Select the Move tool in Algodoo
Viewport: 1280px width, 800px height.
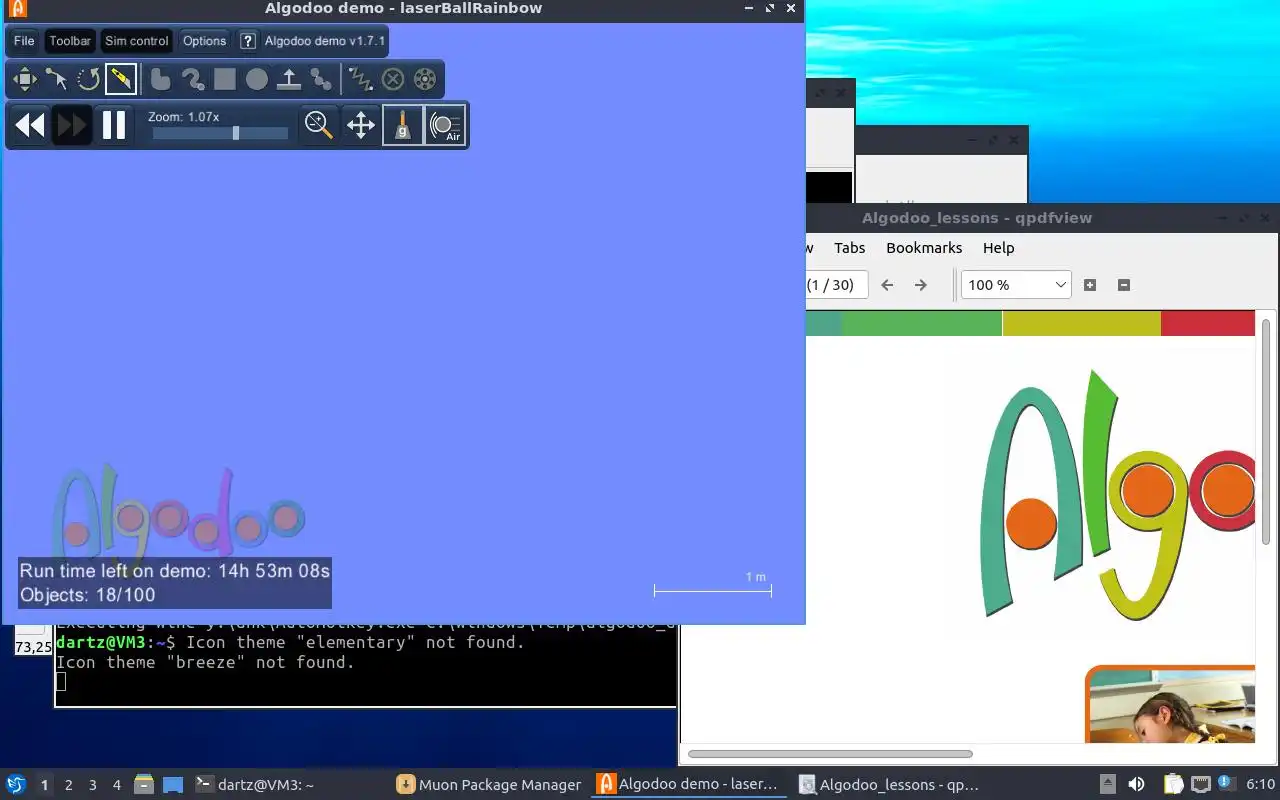24,79
